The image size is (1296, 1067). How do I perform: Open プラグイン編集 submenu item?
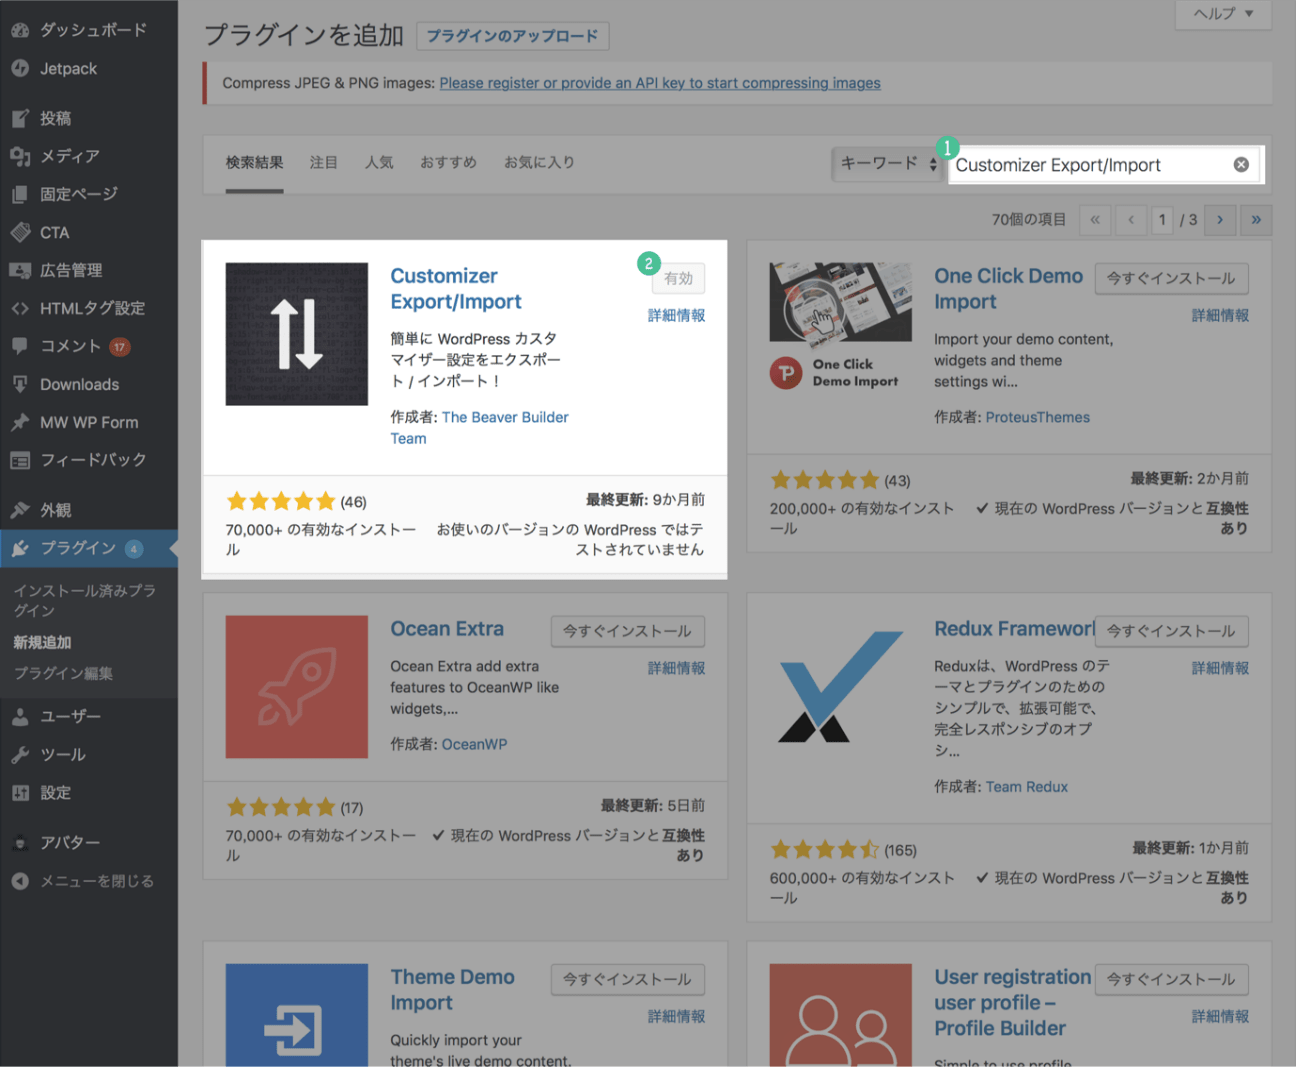(x=63, y=673)
